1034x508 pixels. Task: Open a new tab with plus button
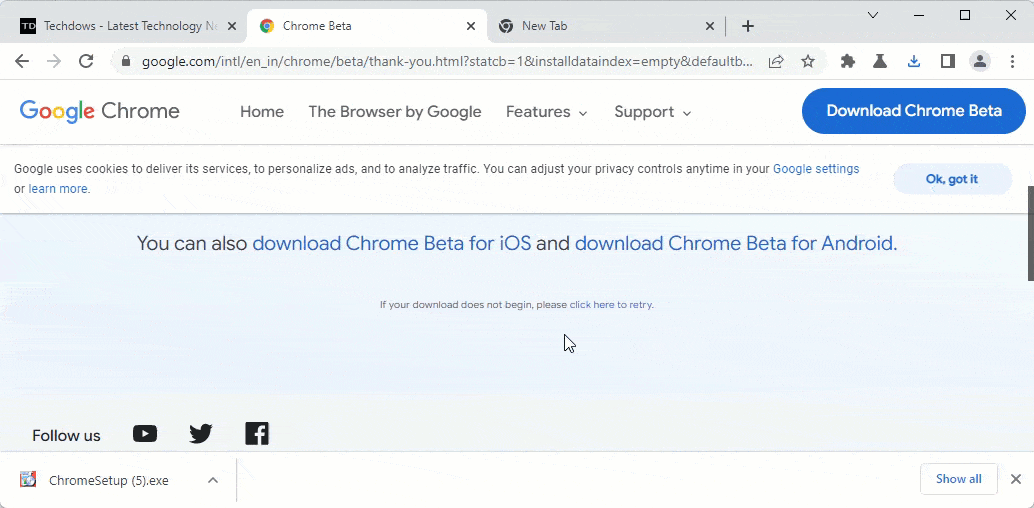click(748, 26)
